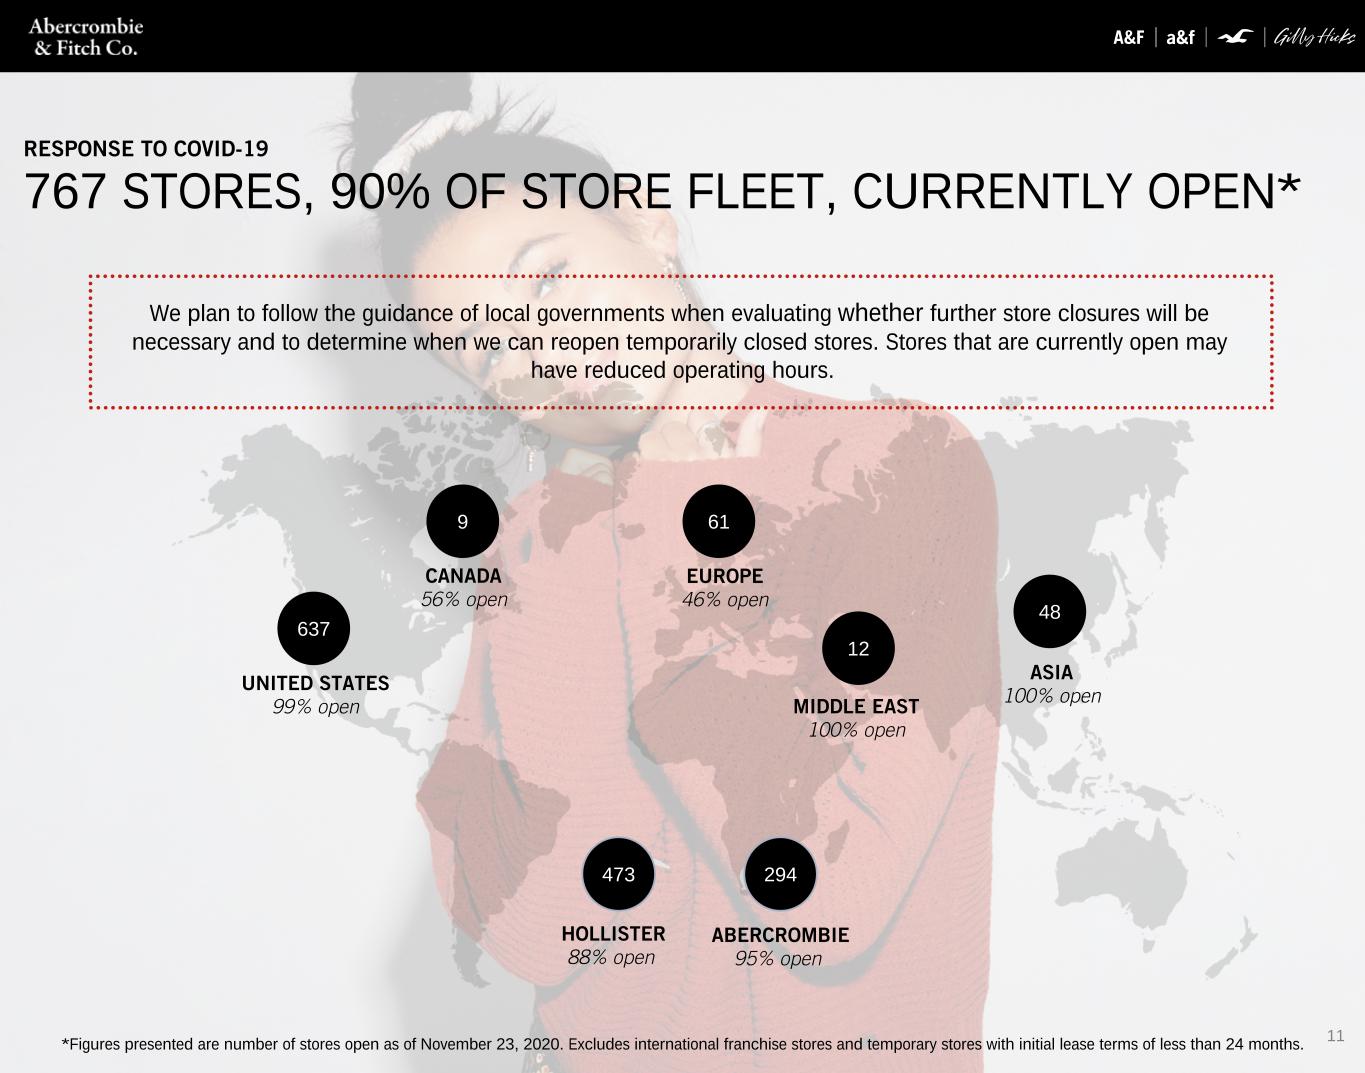
Task: Select the Europe circle showing 61
Action: click(x=719, y=521)
